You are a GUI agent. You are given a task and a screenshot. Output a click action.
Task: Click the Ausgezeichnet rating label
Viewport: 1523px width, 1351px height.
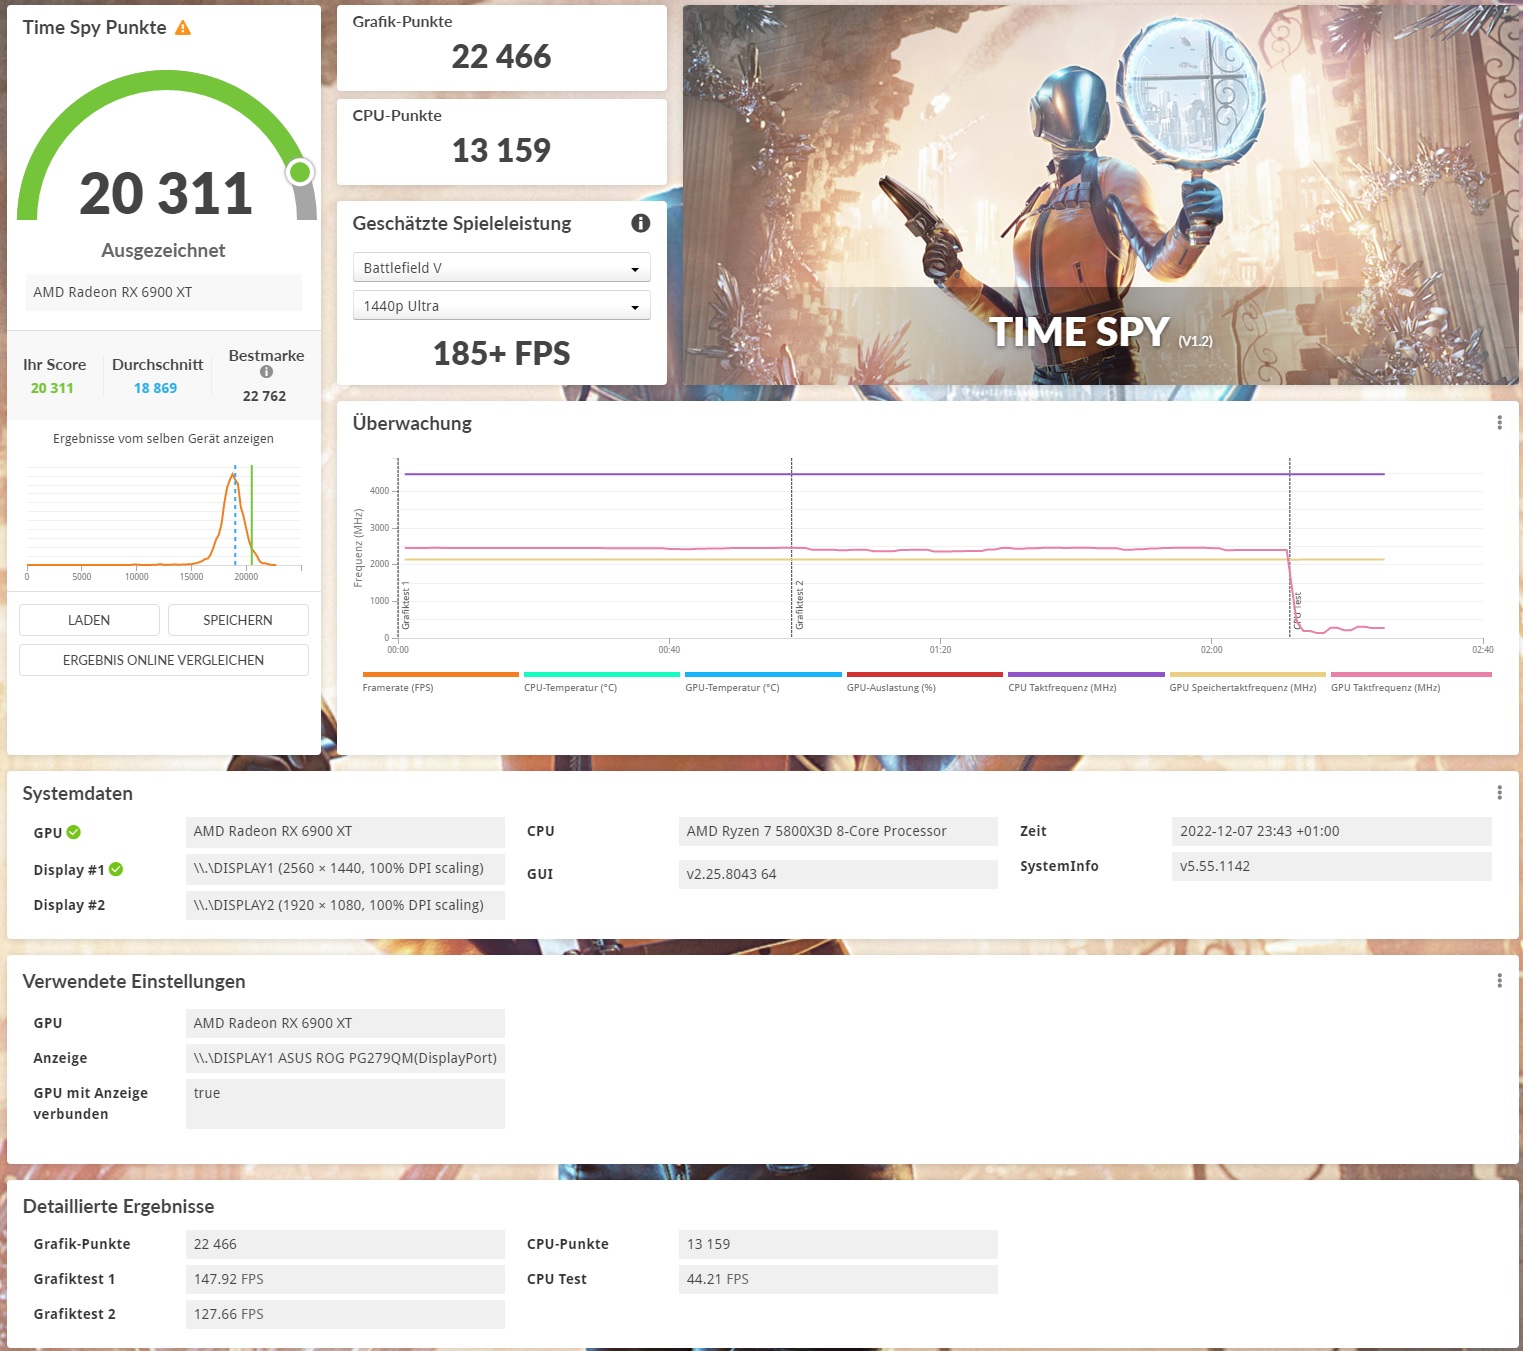point(163,251)
